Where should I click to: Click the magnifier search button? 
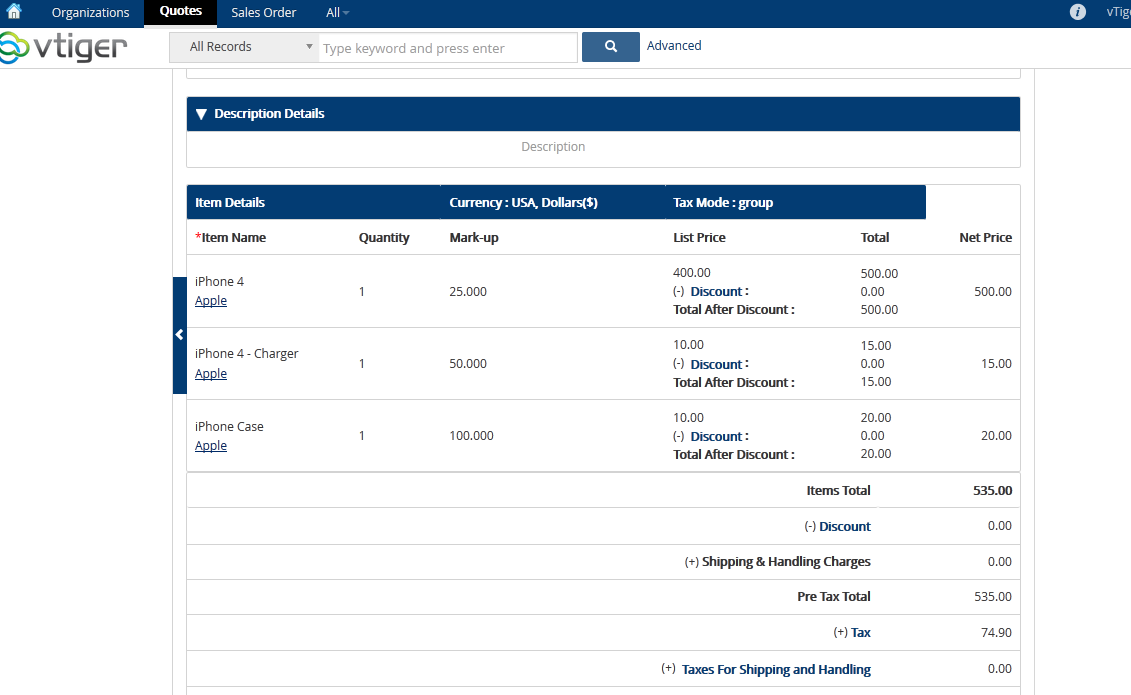coord(610,46)
